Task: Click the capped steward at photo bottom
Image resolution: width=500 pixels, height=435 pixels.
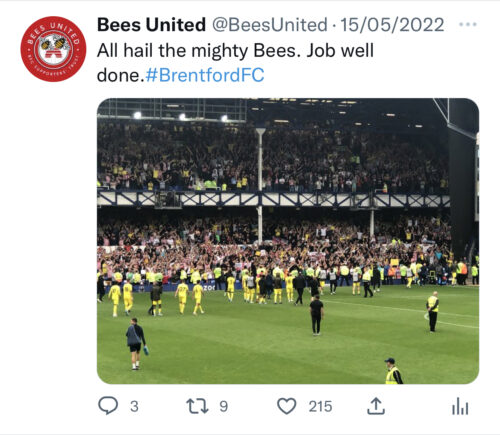Action: (x=393, y=371)
